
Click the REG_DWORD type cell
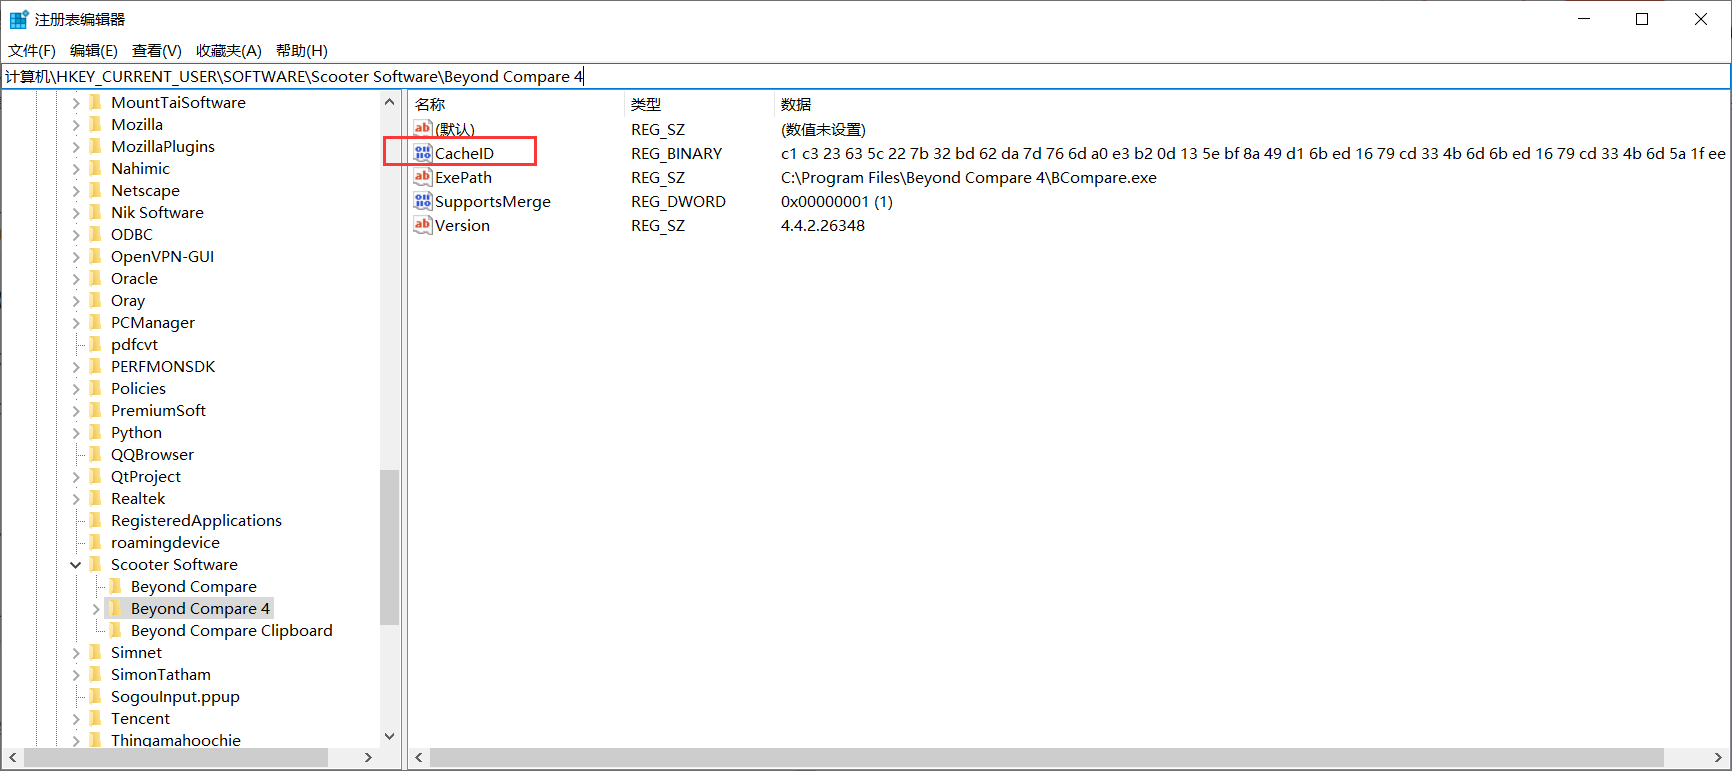678,201
